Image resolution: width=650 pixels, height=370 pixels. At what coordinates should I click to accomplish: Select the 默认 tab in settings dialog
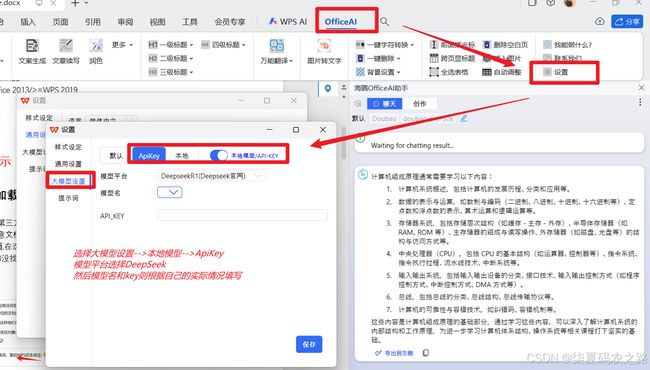tap(116, 155)
